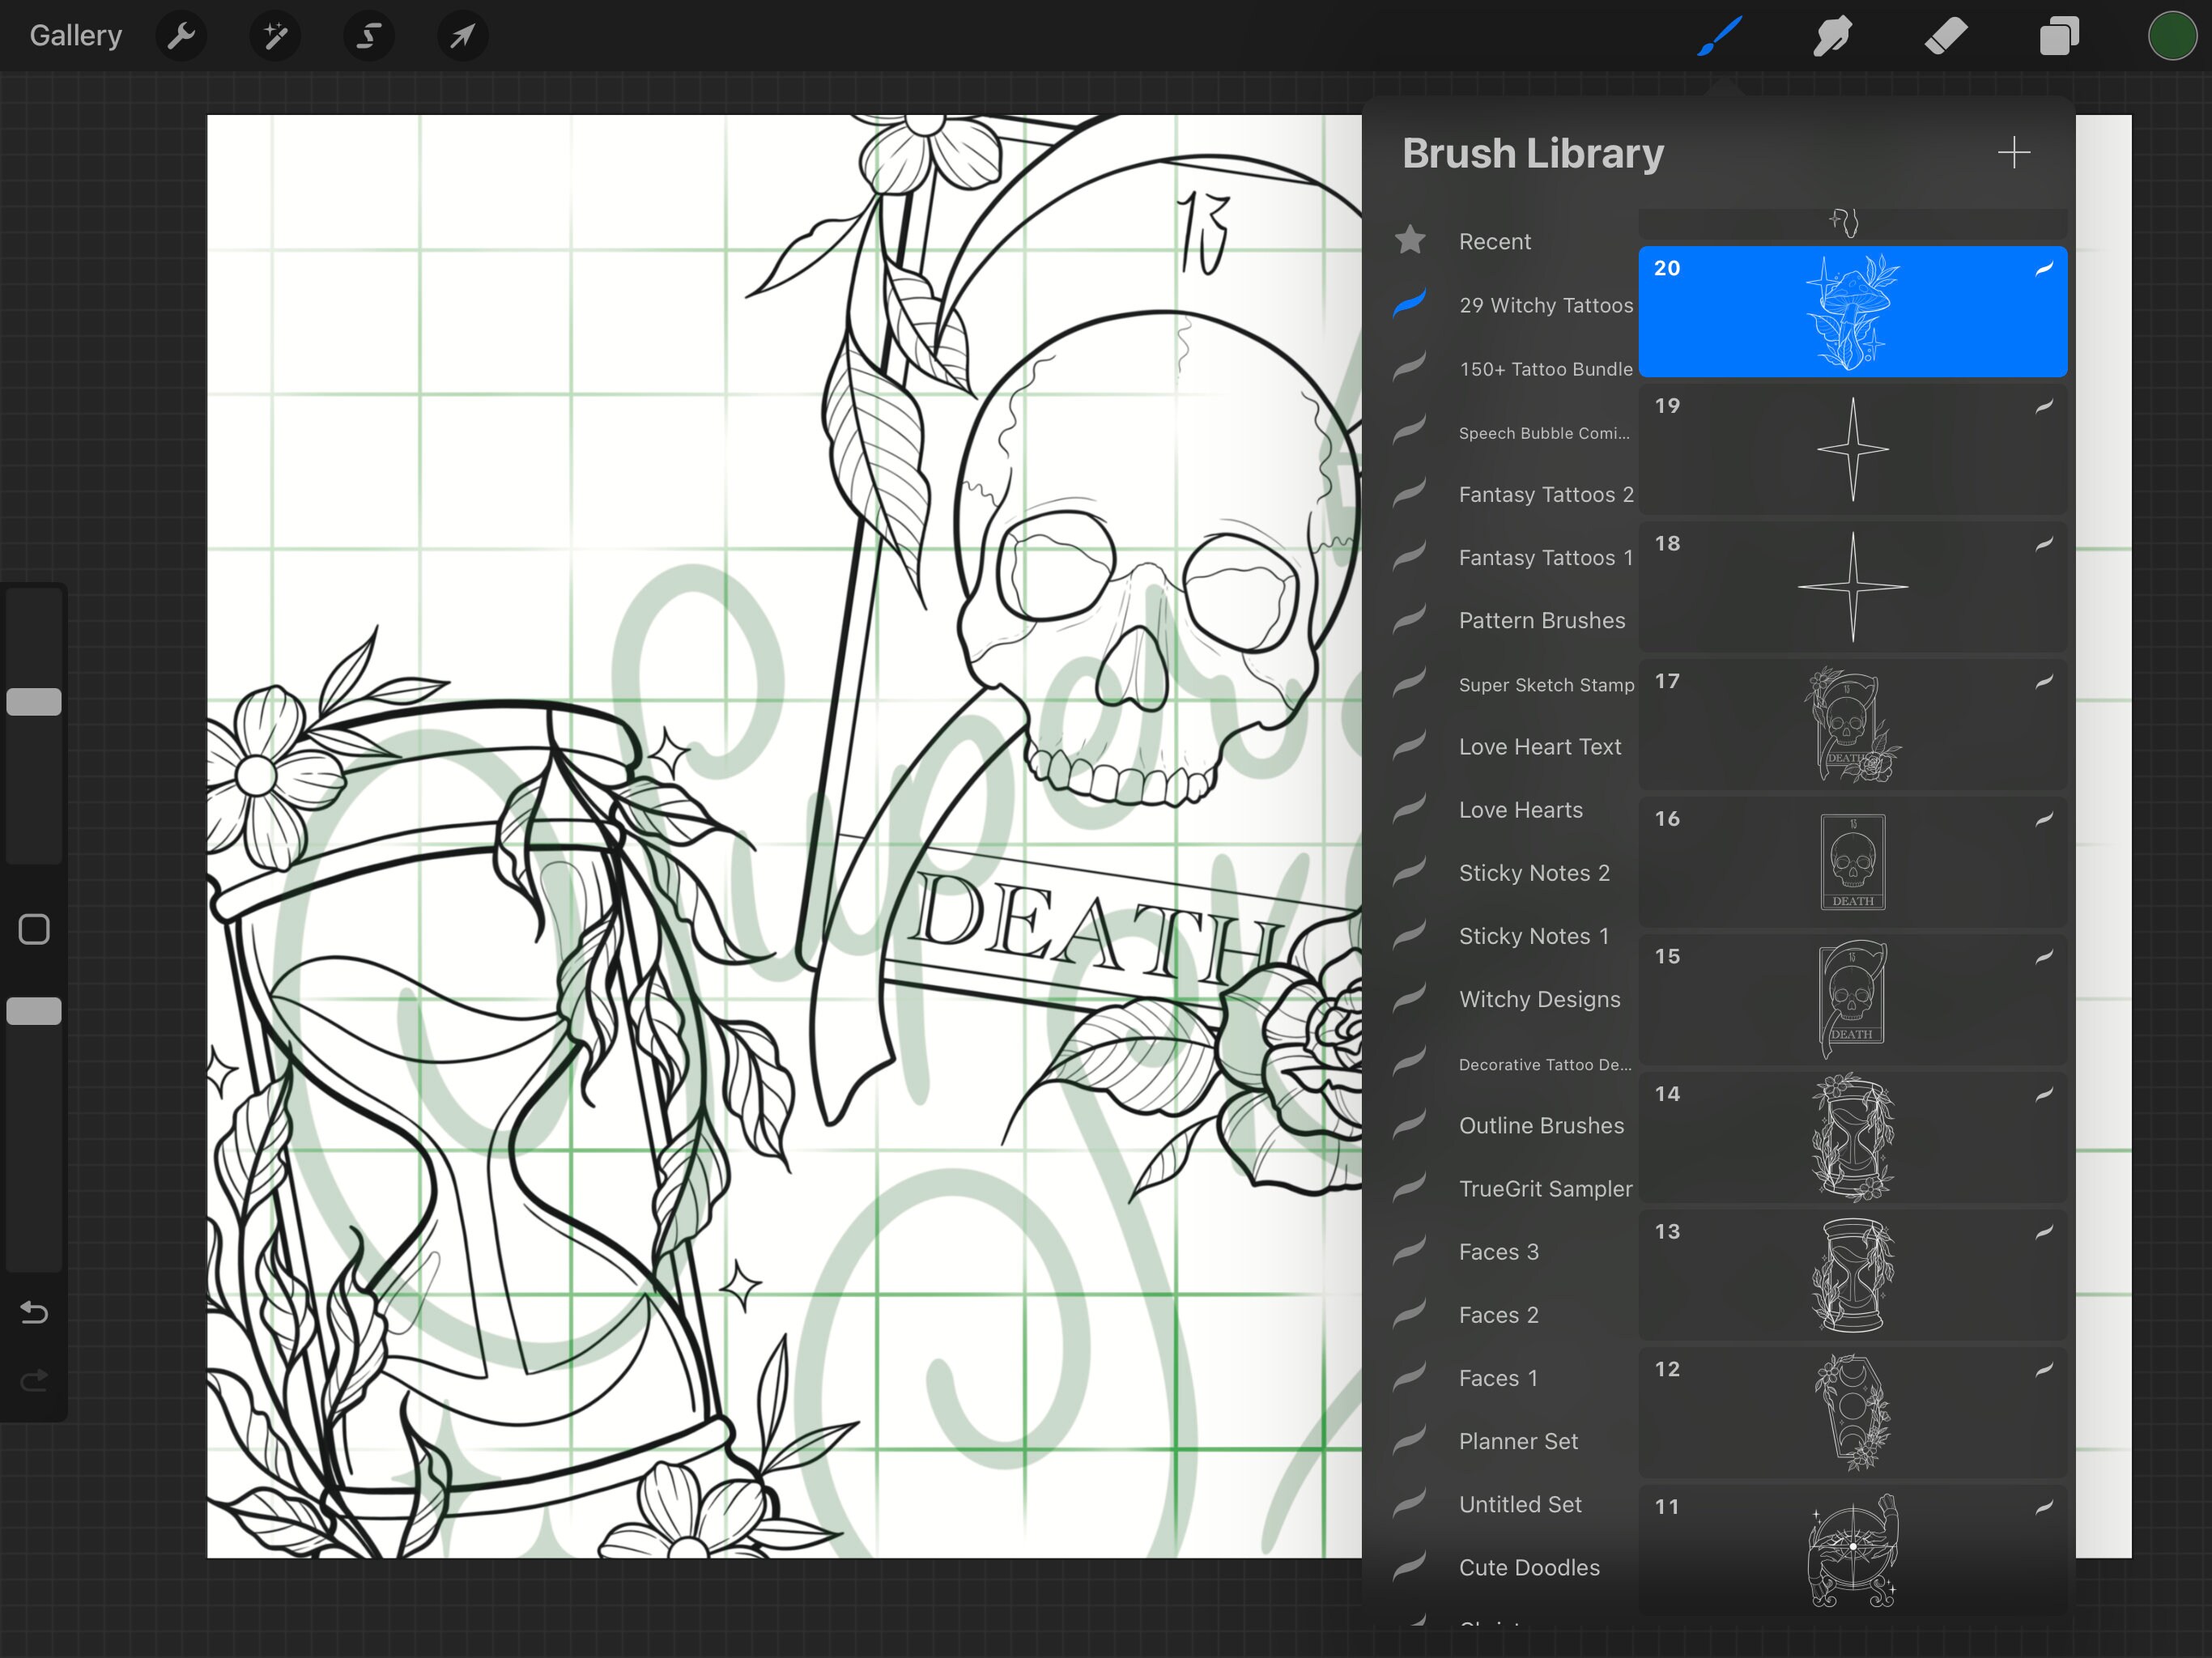Viewport: 2212px width, 1658px height.
Task: Select the Smudge tool
Action: [x=1833, y=37]
